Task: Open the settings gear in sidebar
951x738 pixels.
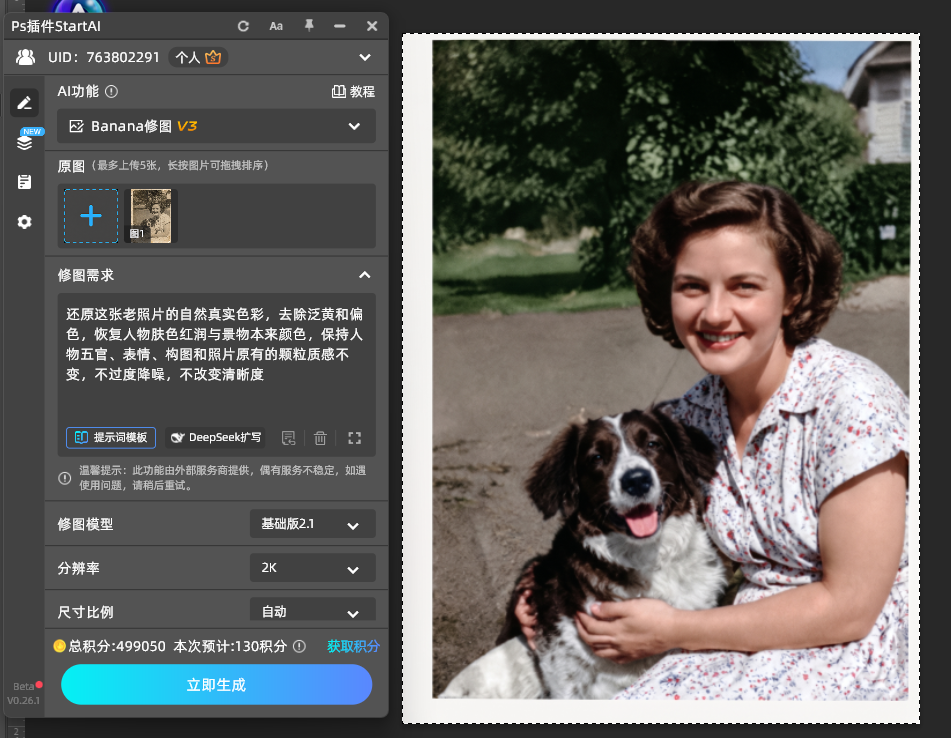Action: (x=24, y=222)
